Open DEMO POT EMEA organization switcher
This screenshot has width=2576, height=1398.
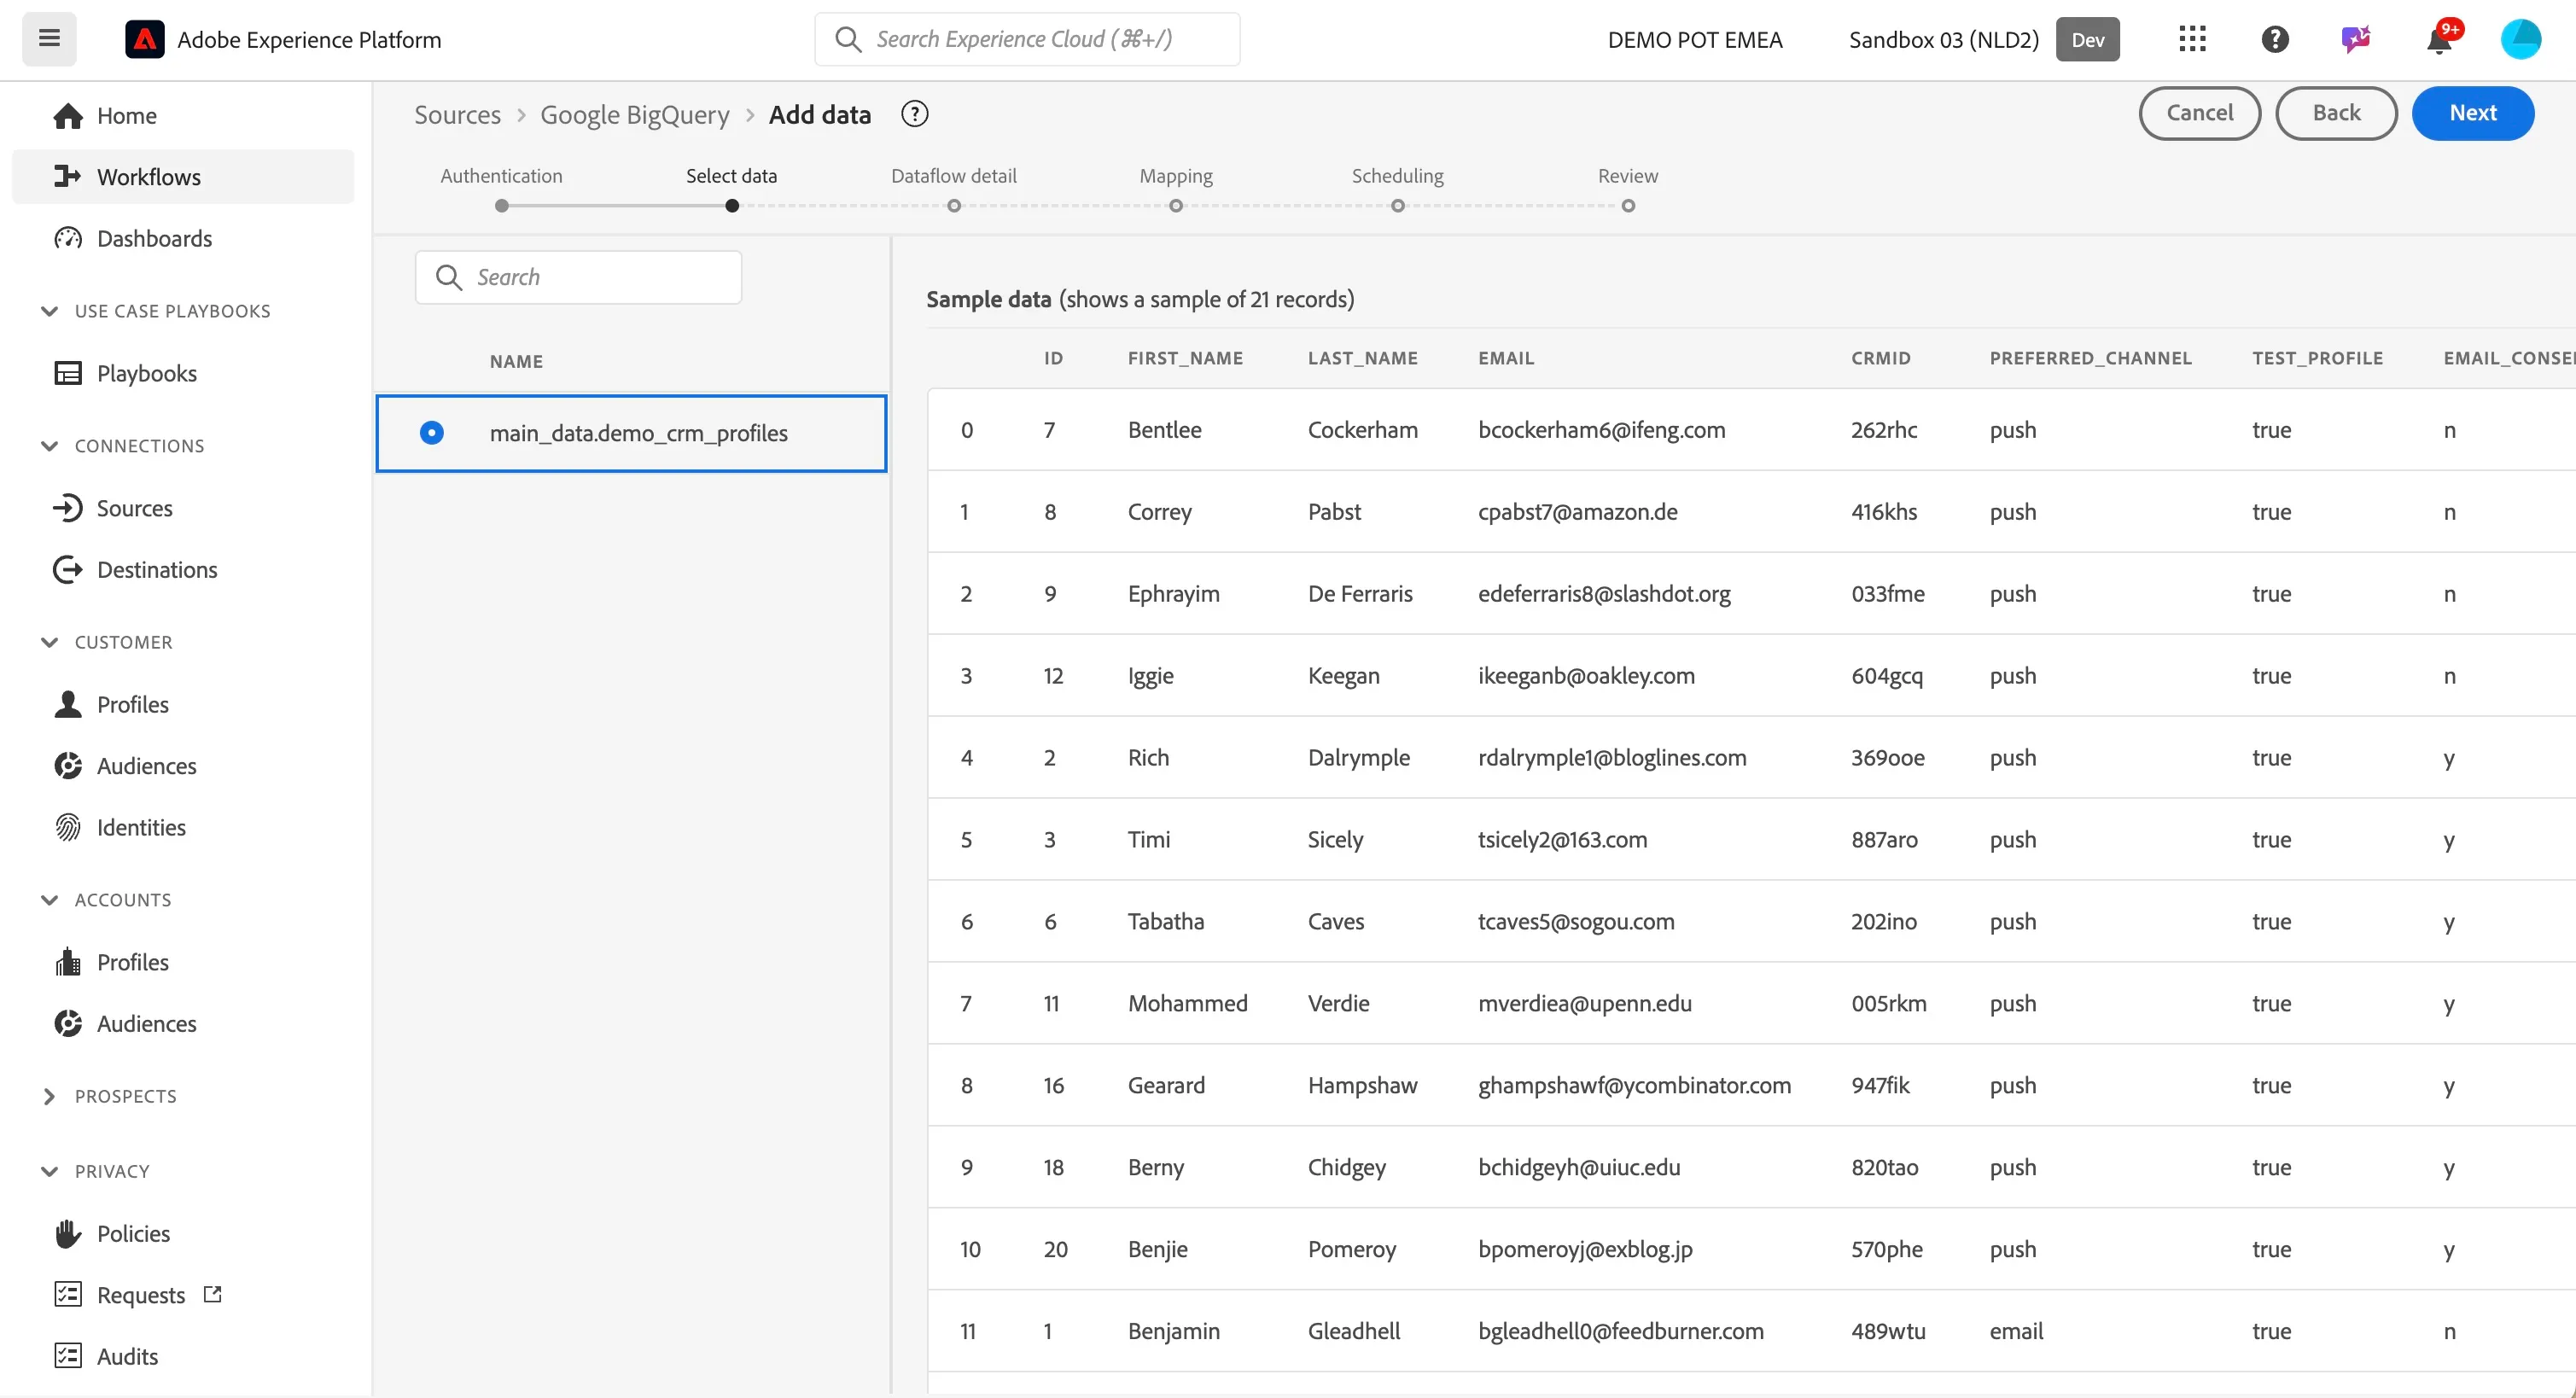(x=1694, y=39)
